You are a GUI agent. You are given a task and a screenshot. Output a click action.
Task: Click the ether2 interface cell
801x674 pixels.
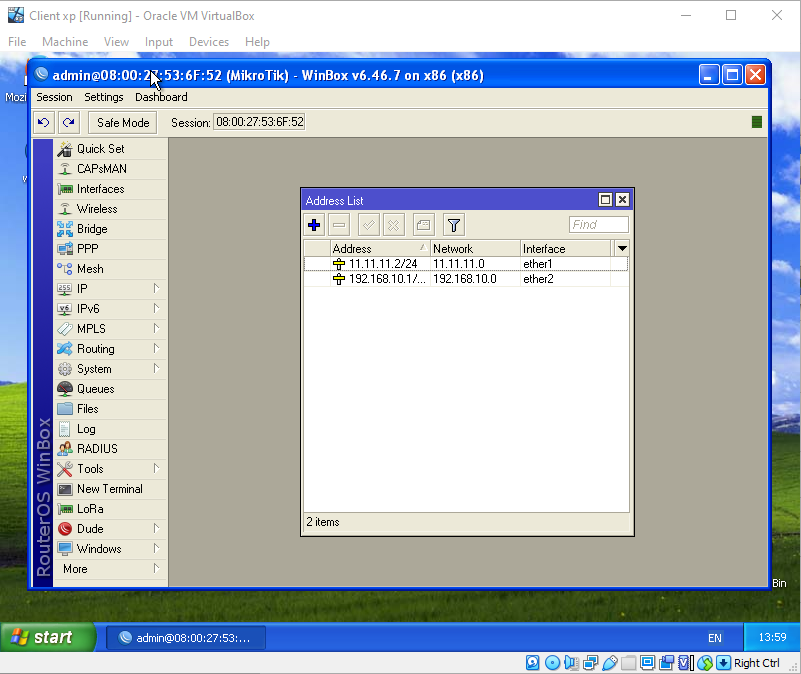566,279
